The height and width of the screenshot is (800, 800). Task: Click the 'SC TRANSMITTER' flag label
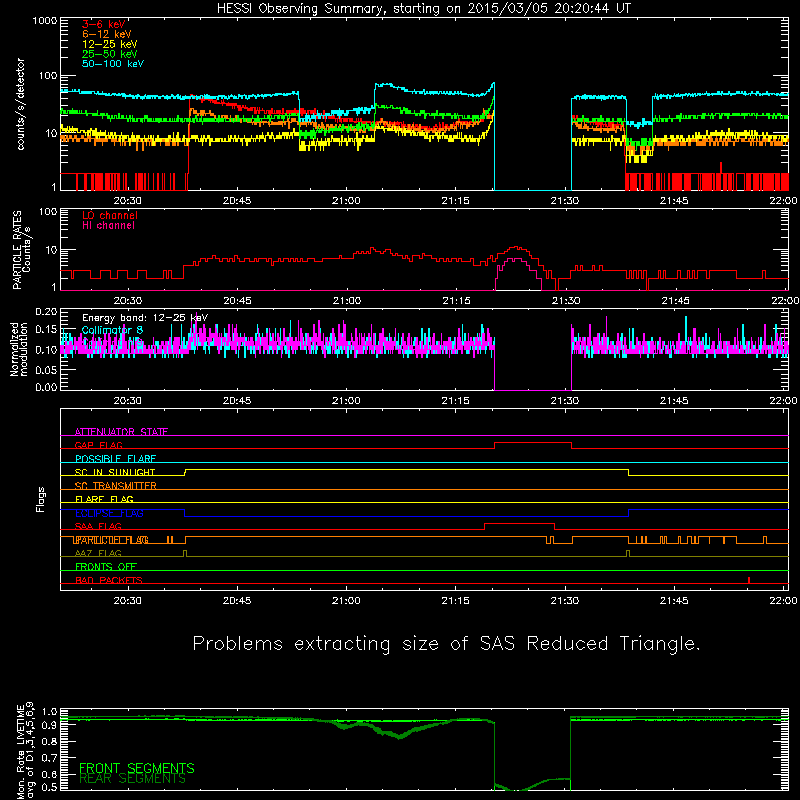pos(115,486)
